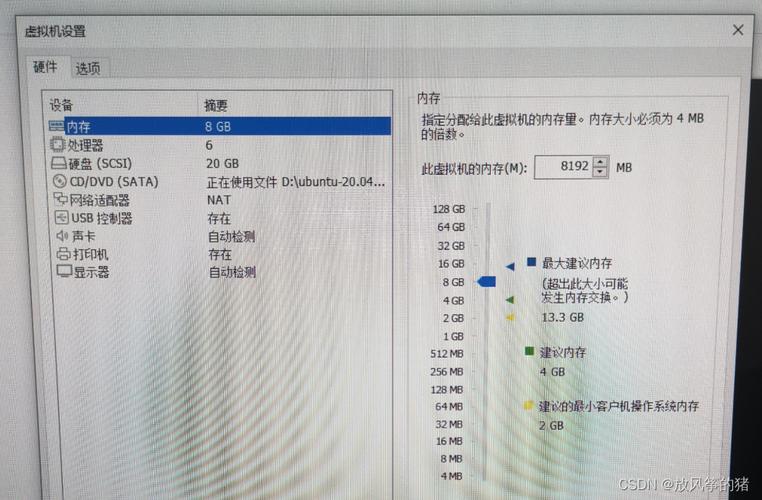Click the yellow minimum guest OS memory arrow marker
Viewport: 762px width, 500px height.
click(x=510, y=317)
